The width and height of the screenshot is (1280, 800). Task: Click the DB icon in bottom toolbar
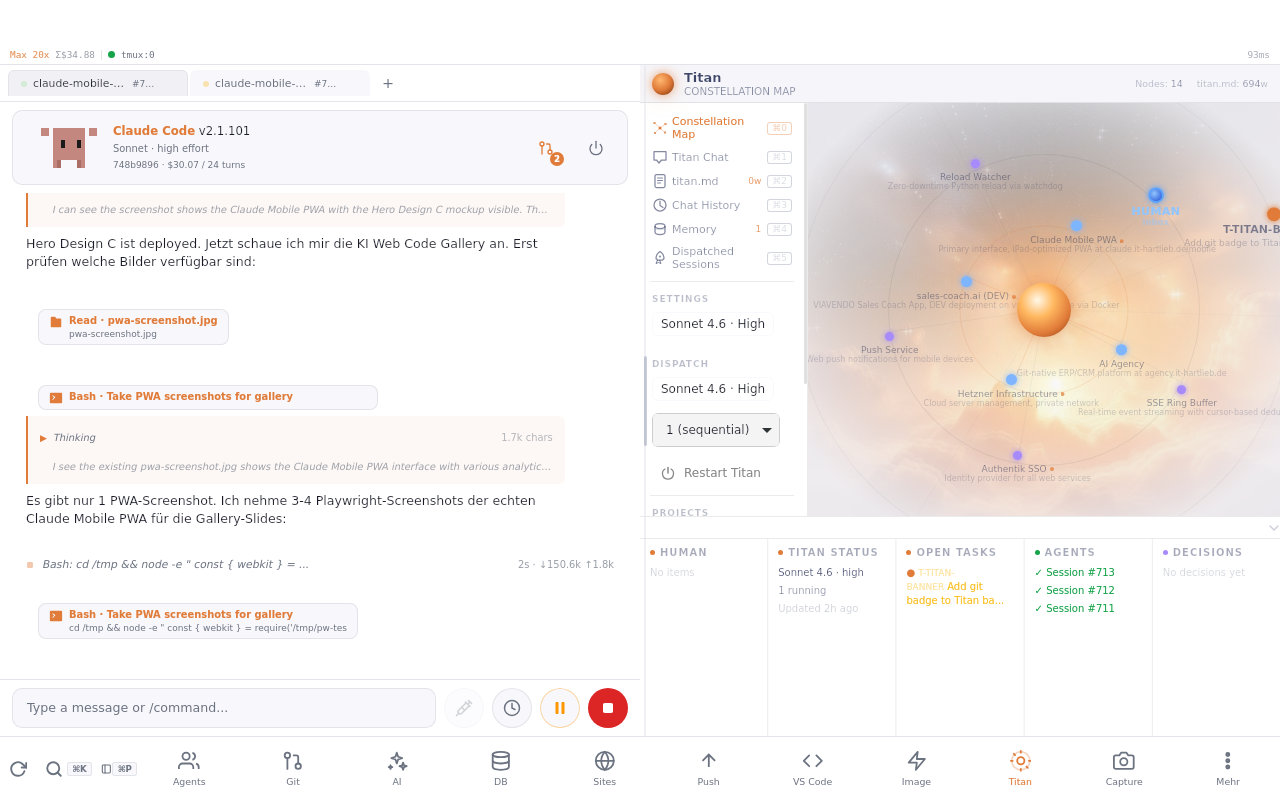[x=500, y=767]
